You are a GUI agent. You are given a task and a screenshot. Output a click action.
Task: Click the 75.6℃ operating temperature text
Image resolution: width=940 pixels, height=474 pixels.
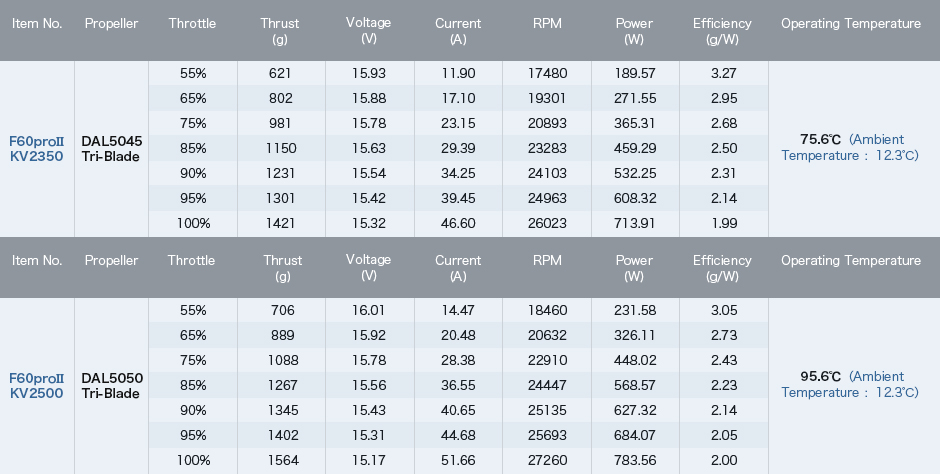(820, 140)
